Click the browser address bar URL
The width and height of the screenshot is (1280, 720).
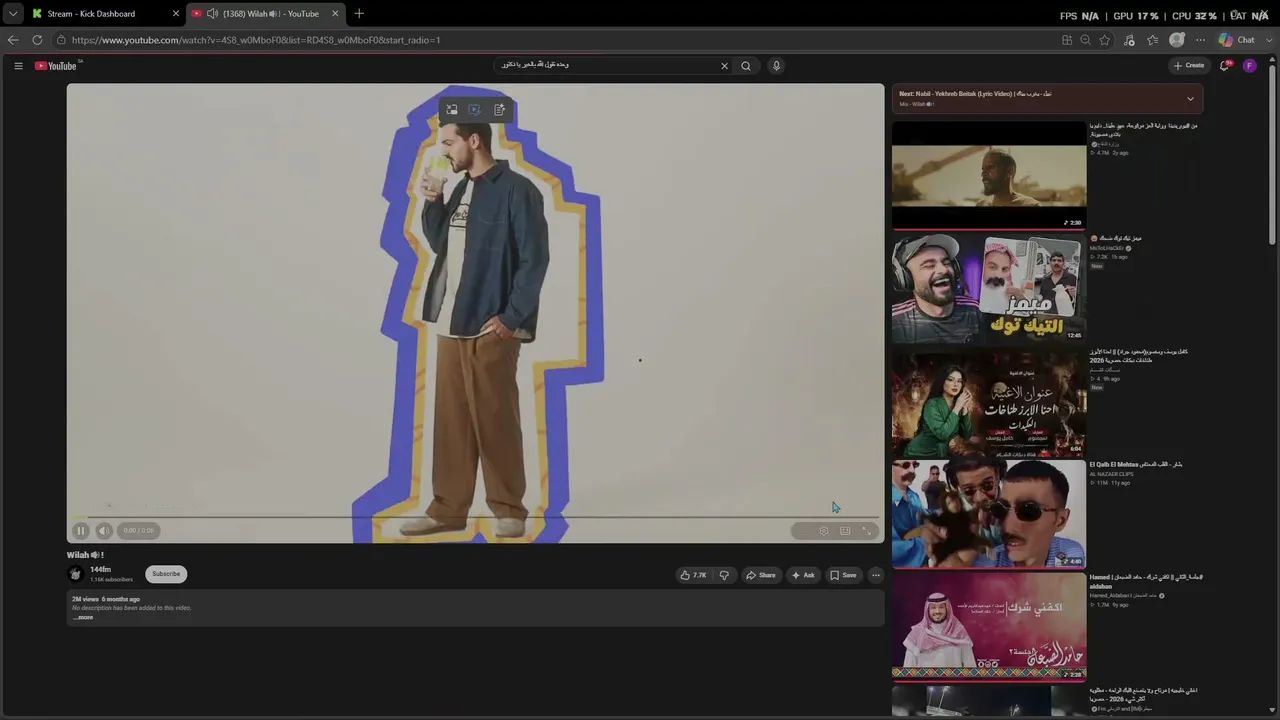[256, 40]
